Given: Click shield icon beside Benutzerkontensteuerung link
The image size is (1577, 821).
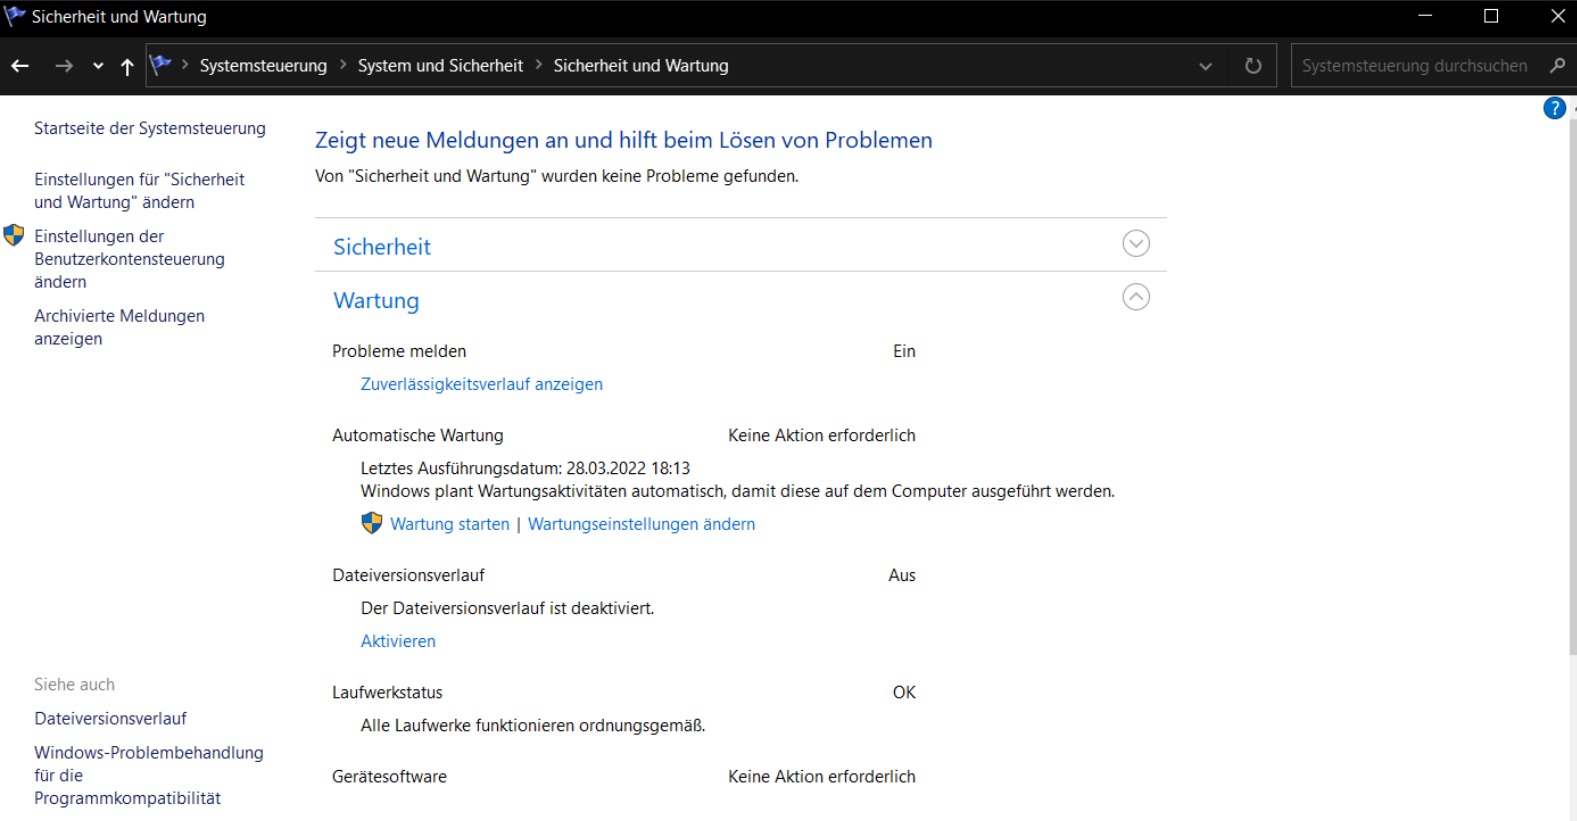Looking at the screenshot, I should point(14,235).
